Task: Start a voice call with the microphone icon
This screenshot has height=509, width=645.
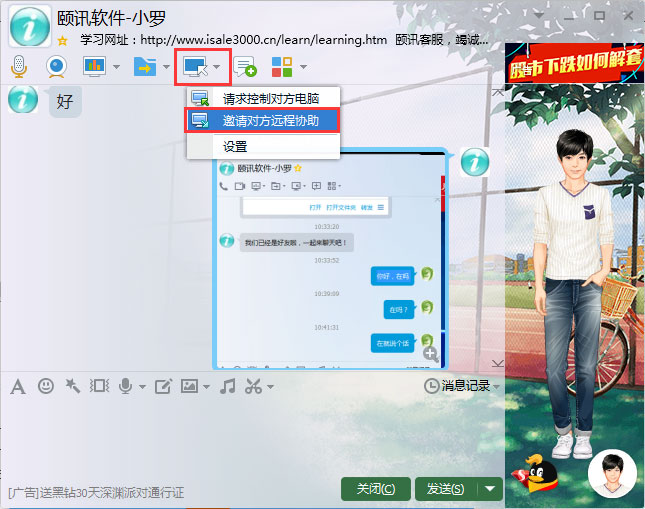Action: pyautogui.click(x=19, y=66)
